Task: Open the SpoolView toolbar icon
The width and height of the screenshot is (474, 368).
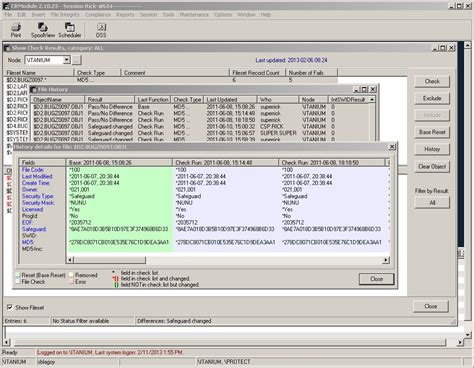Action: [43, 30]
